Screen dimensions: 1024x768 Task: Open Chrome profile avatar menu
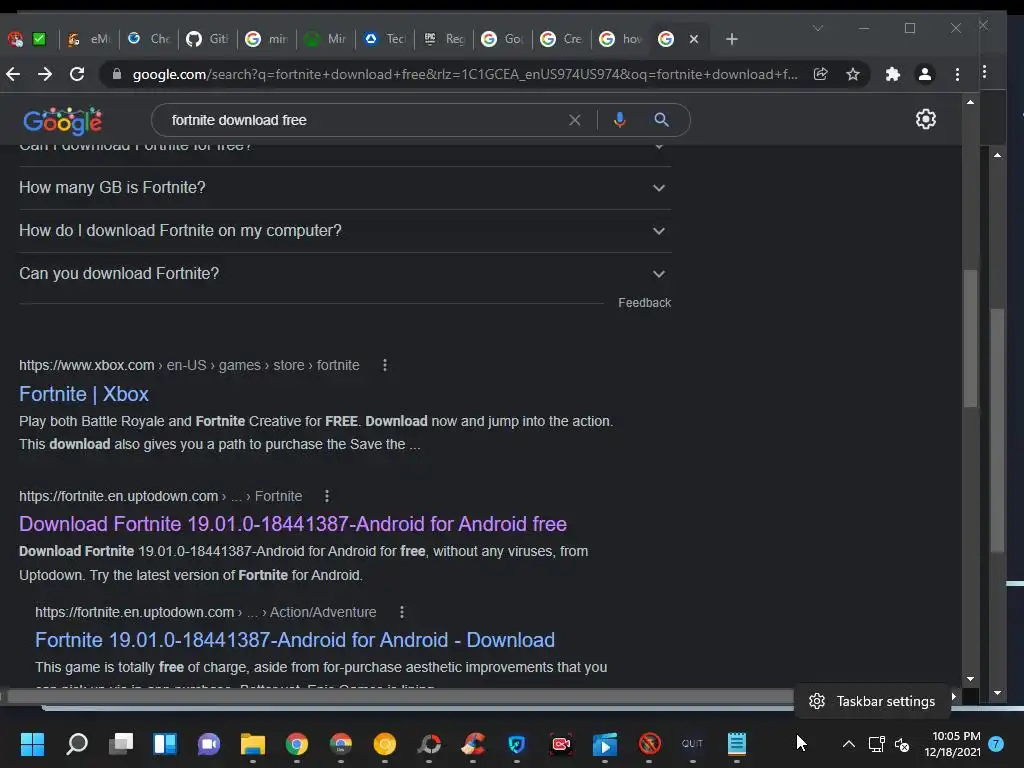click(x=925, y=74)
